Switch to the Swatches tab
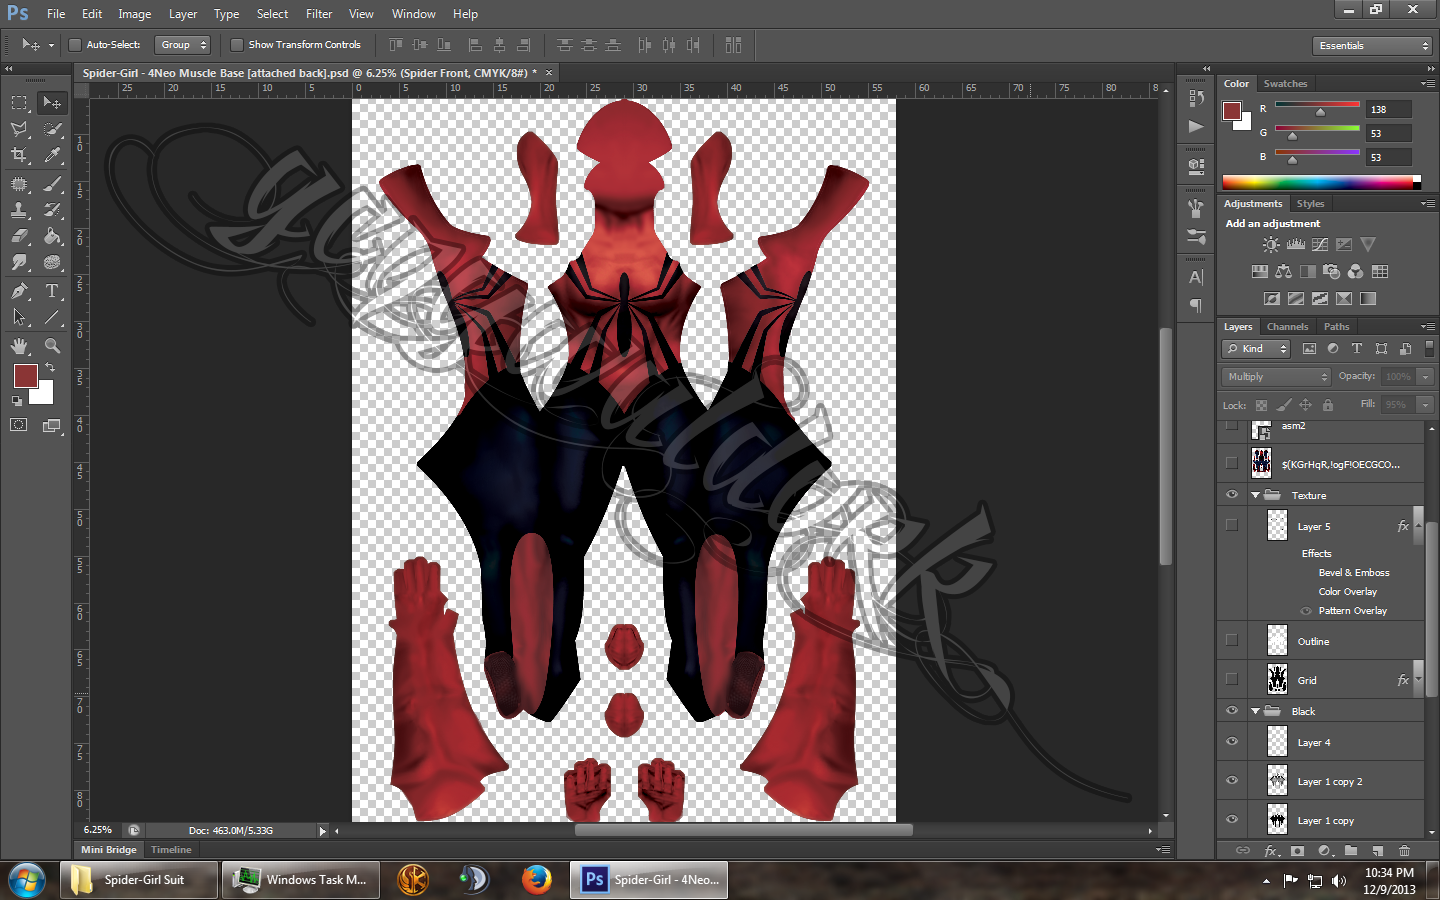The width and height of the screenshot is (1440, 900). point(1285,84)
